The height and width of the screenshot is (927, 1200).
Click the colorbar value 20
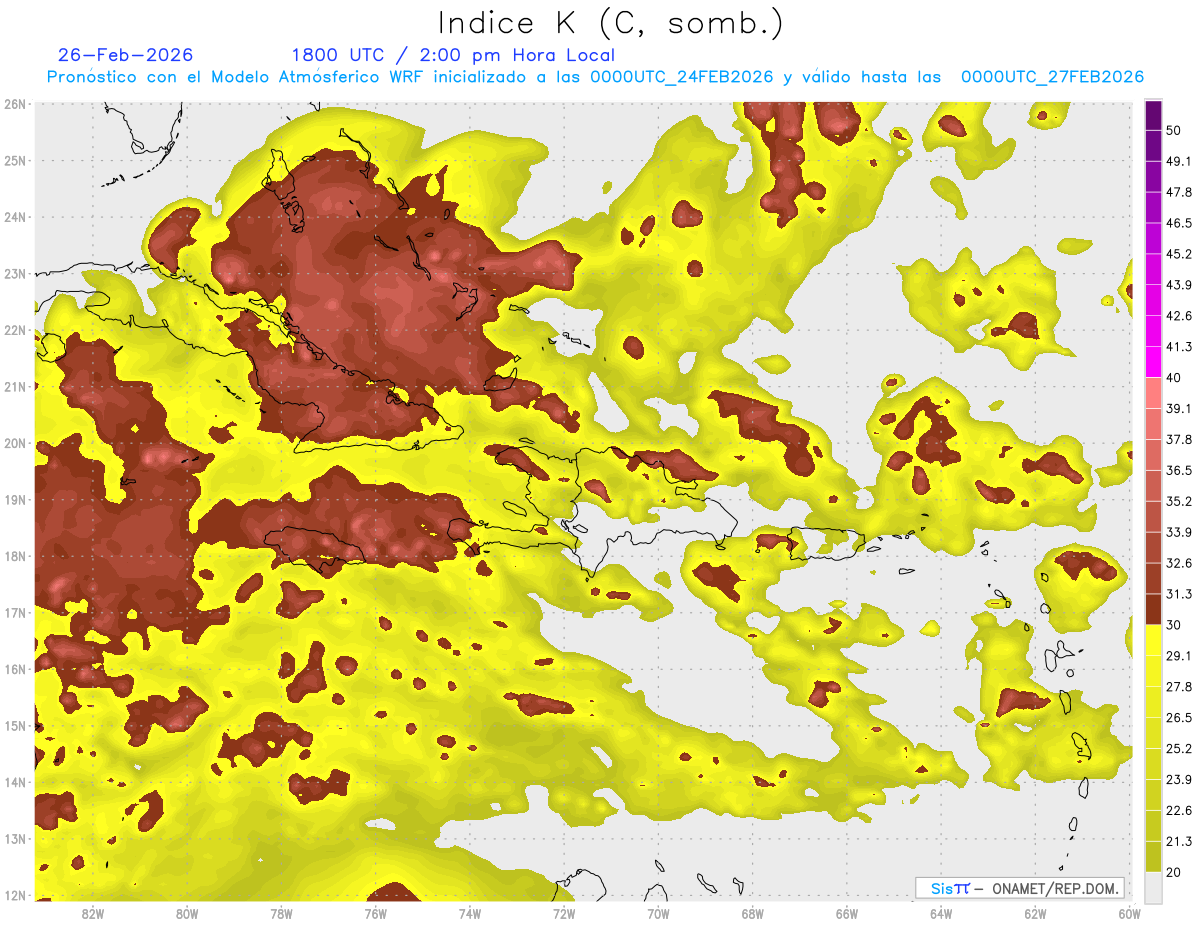click(x=1174, y=873)
